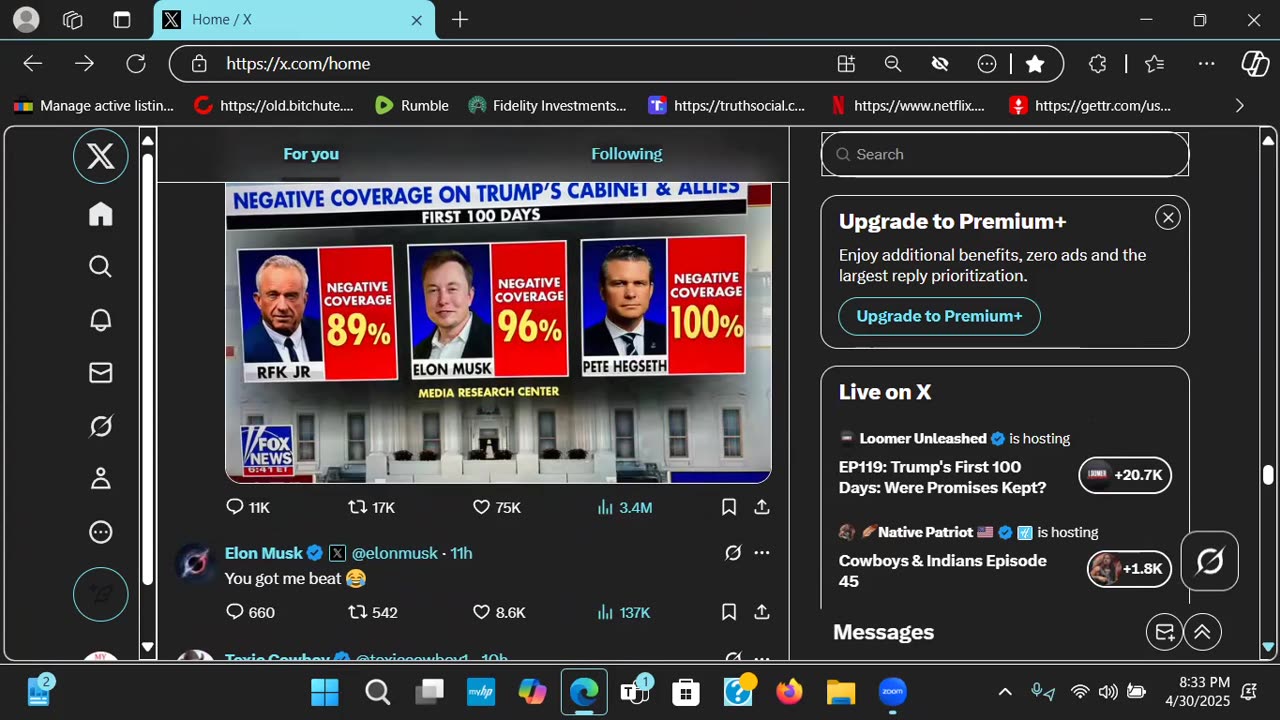Click the page vertical scrollbar thumb
1280x720 pixels.
click(x=1268, y=475)
